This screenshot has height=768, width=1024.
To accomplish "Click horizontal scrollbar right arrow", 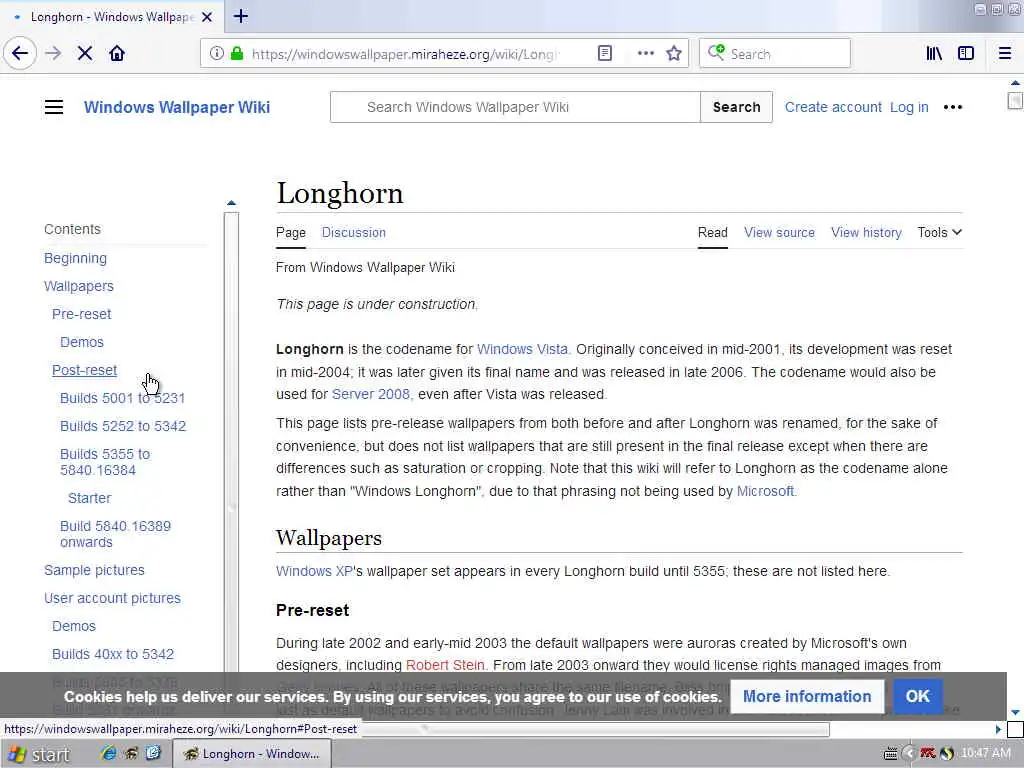I will tap(998, 729).
